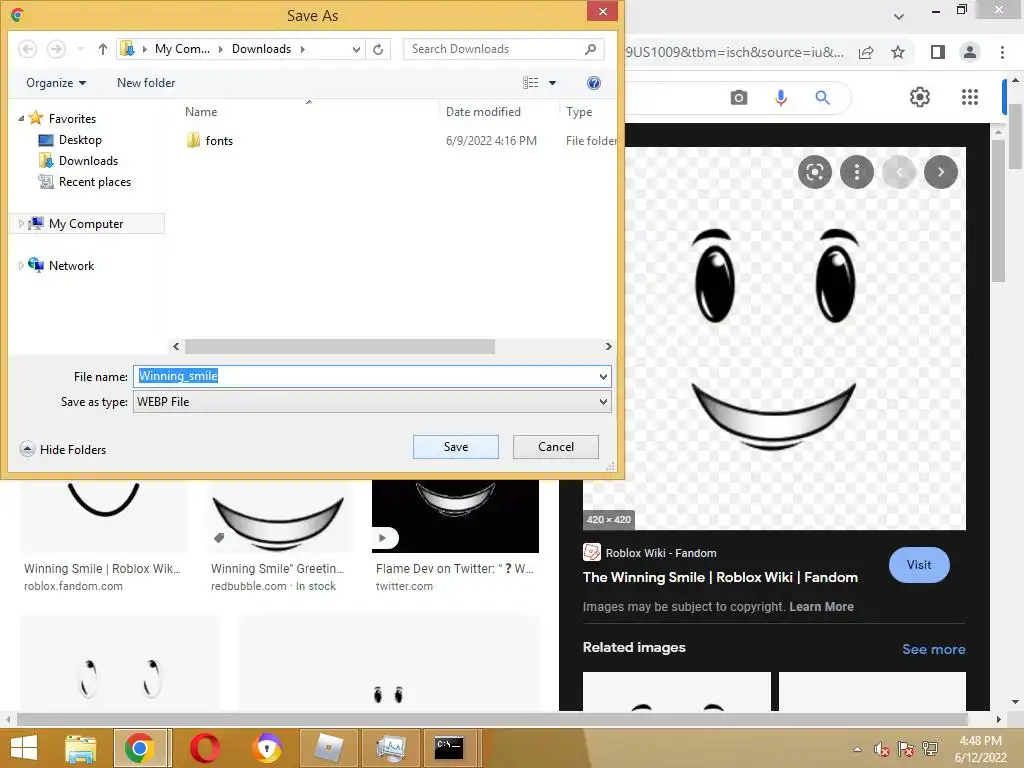Open Learn More copyright link

[821, 607]
